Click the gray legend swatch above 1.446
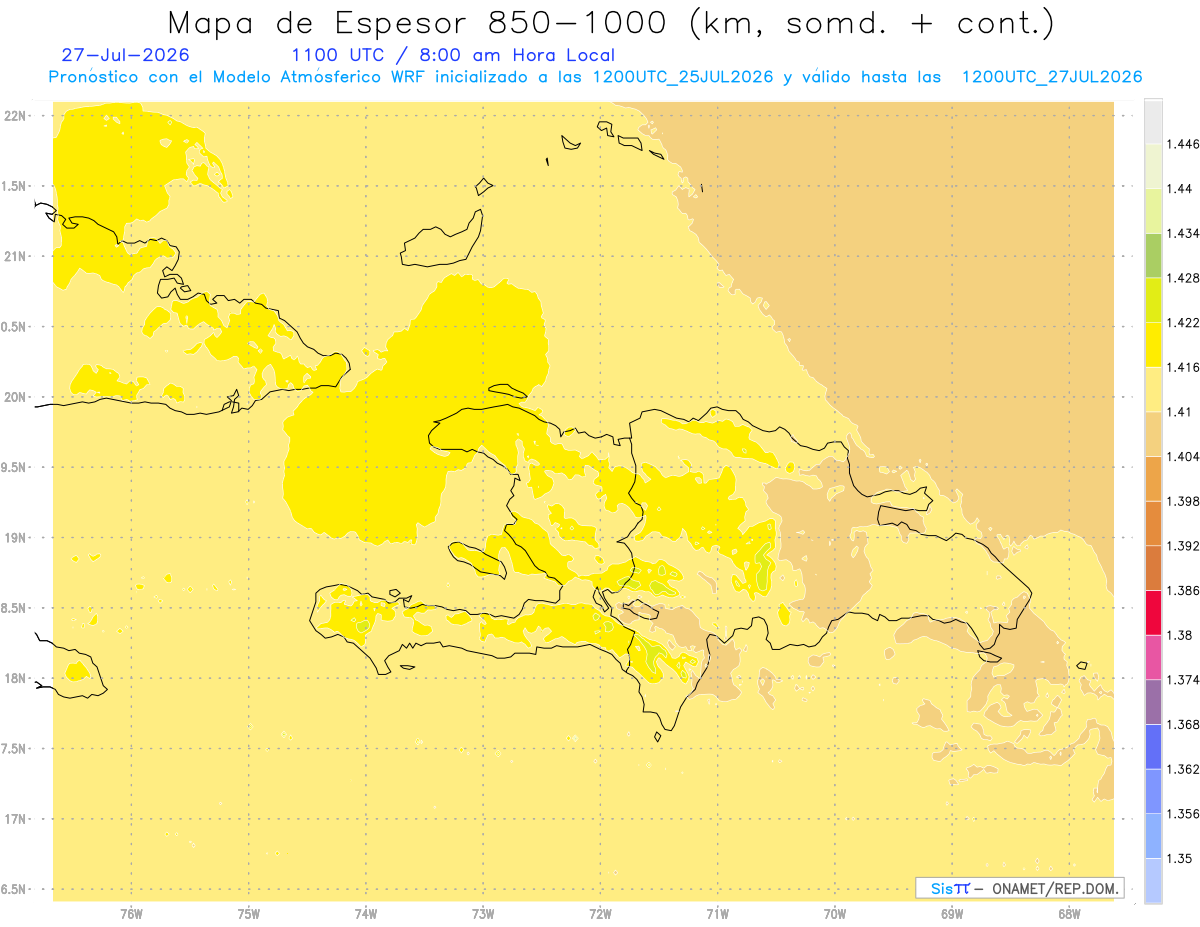 click(x=1153, y=122)
